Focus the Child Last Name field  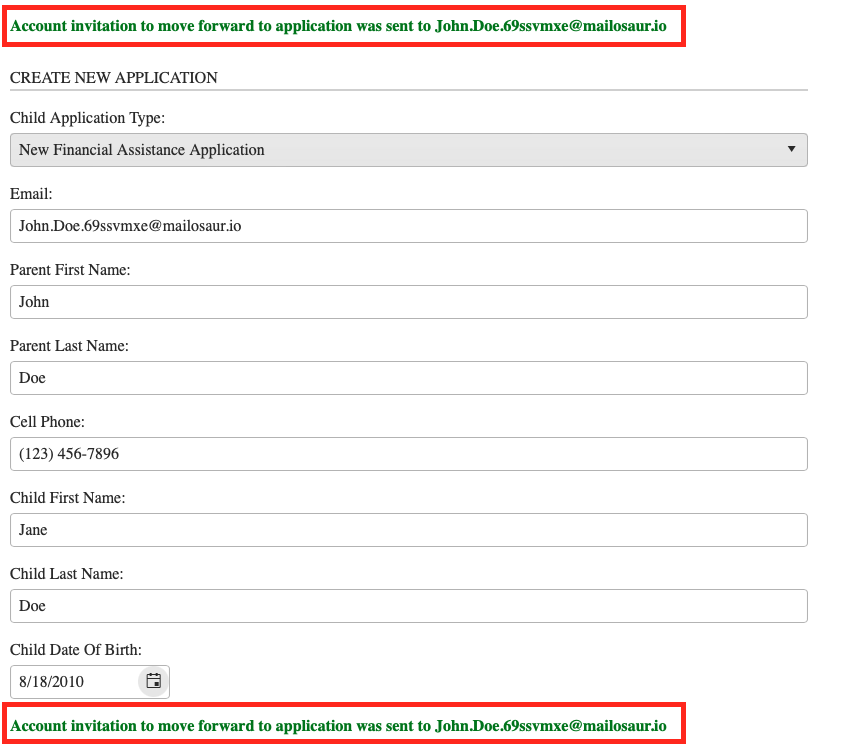(409, 606)
